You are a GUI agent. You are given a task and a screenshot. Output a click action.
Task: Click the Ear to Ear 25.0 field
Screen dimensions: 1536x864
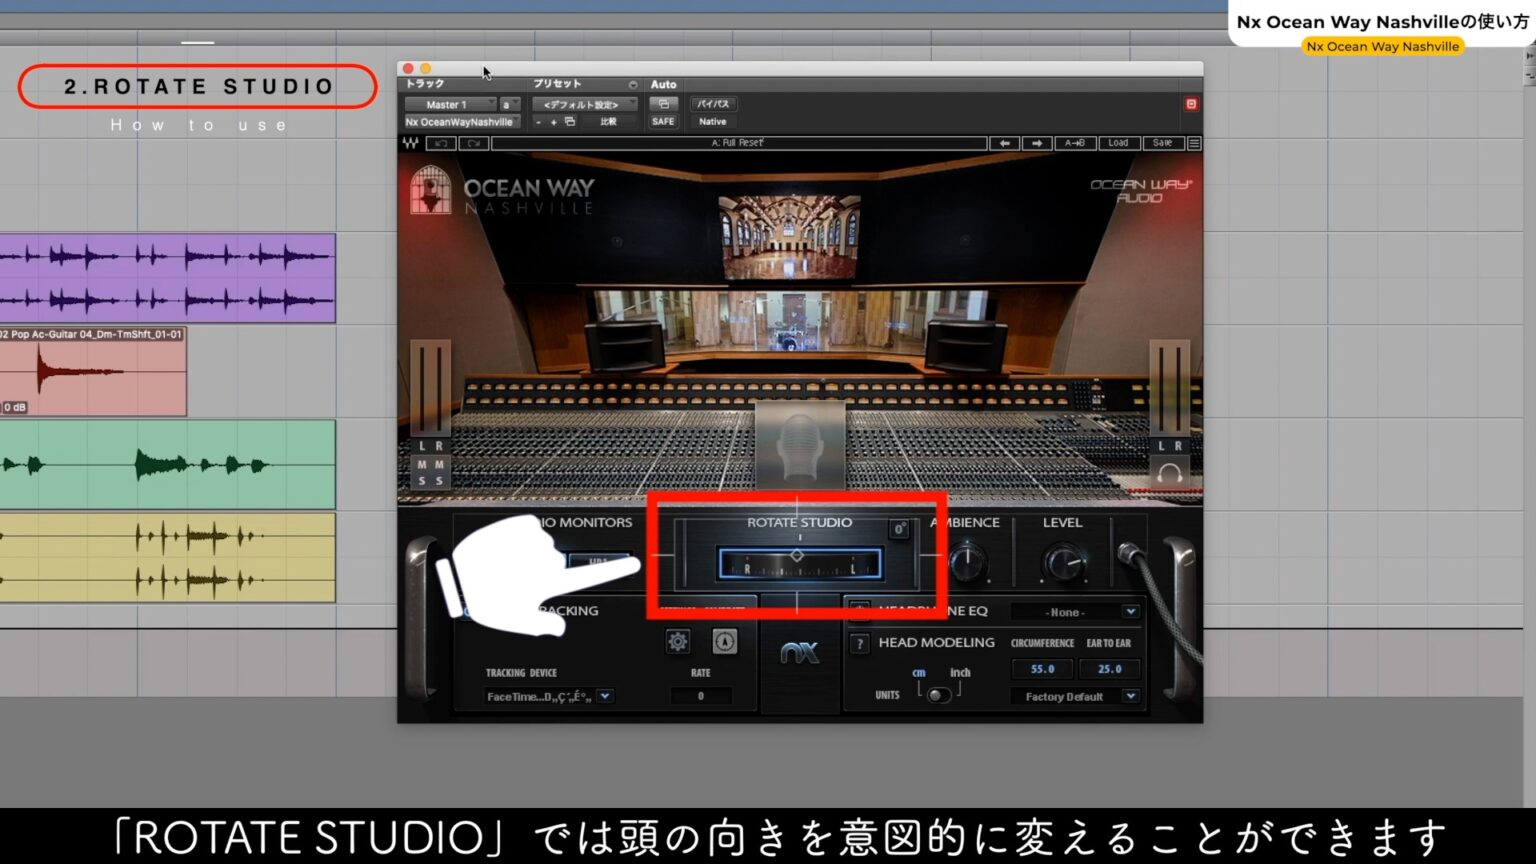coord(1110,669)
